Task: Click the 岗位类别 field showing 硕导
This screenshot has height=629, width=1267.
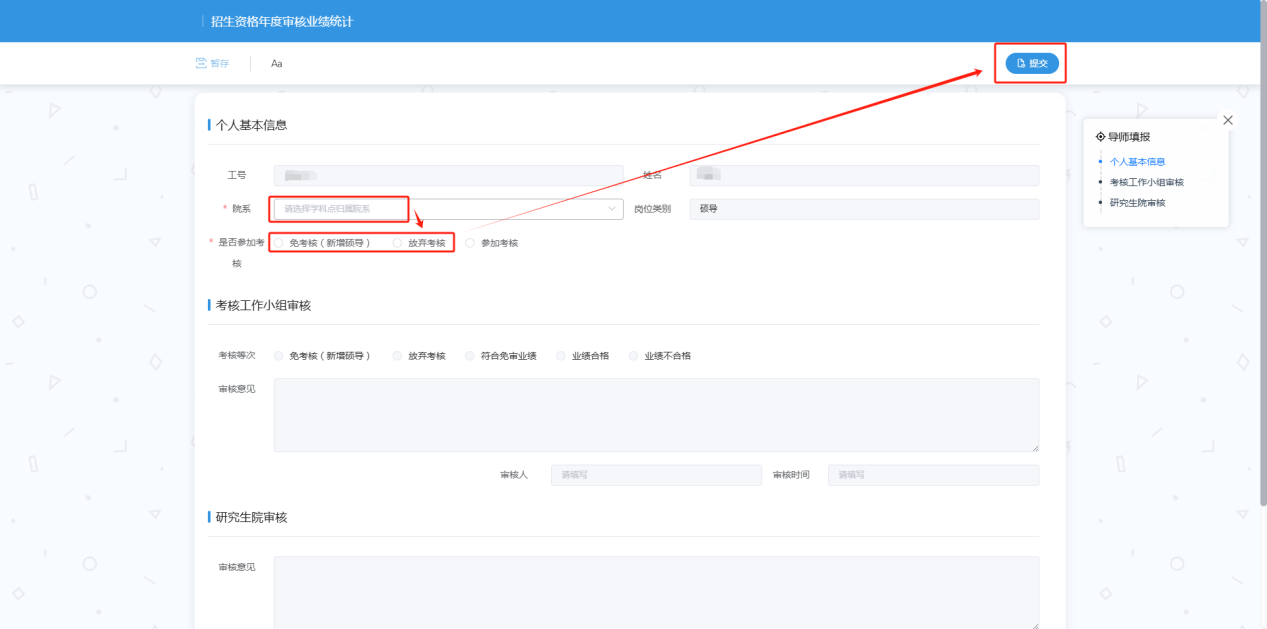Action: click(864, 209)
